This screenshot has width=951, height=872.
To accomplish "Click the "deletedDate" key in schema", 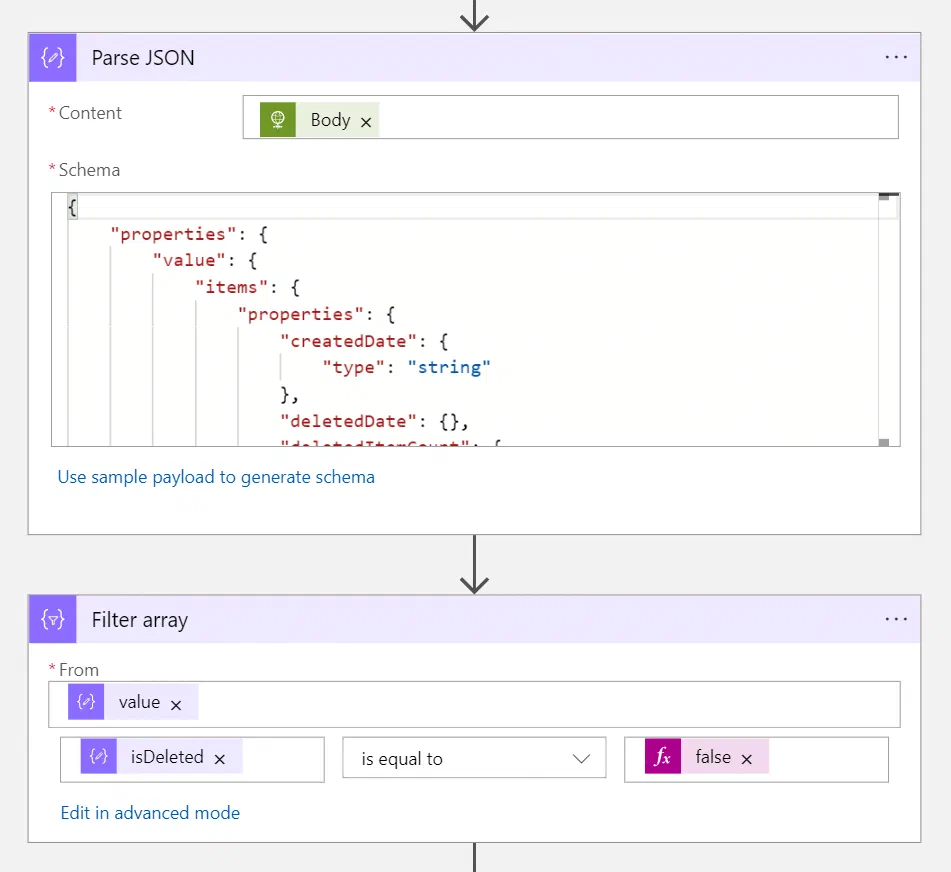I will (x=349, y=421).
